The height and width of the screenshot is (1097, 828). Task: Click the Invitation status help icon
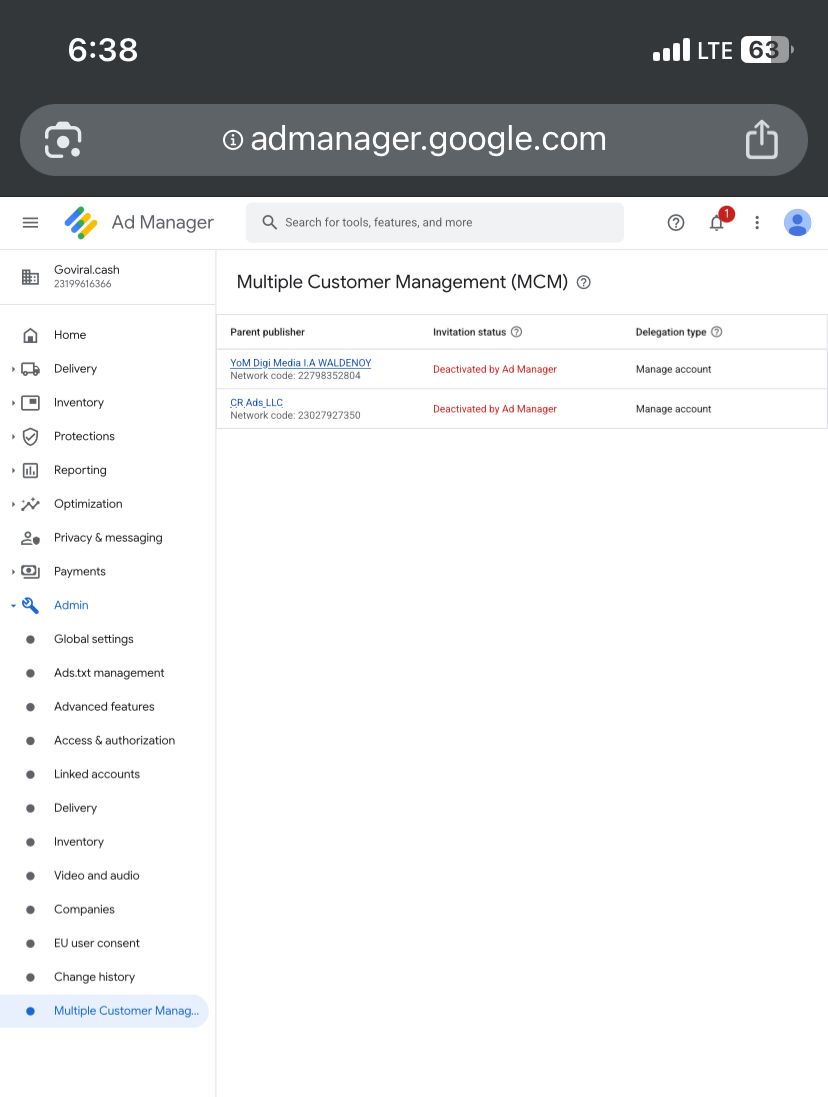517,332
